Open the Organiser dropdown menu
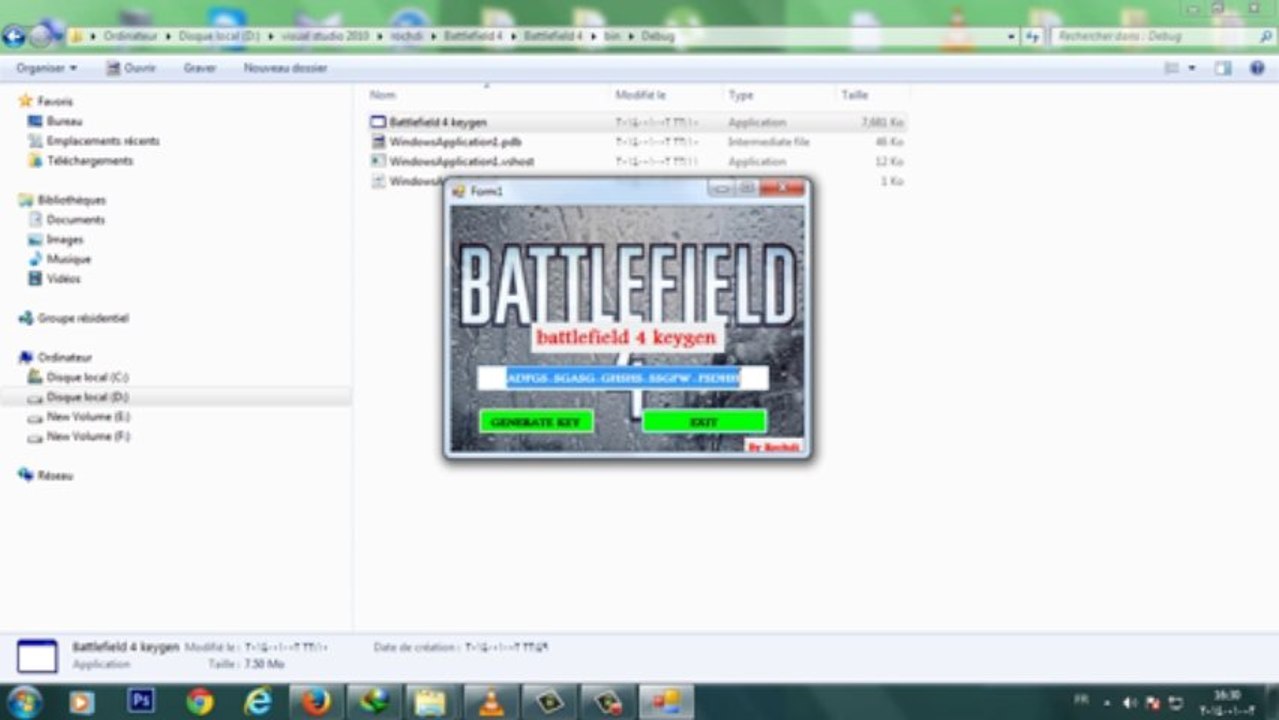 (47, 68)
